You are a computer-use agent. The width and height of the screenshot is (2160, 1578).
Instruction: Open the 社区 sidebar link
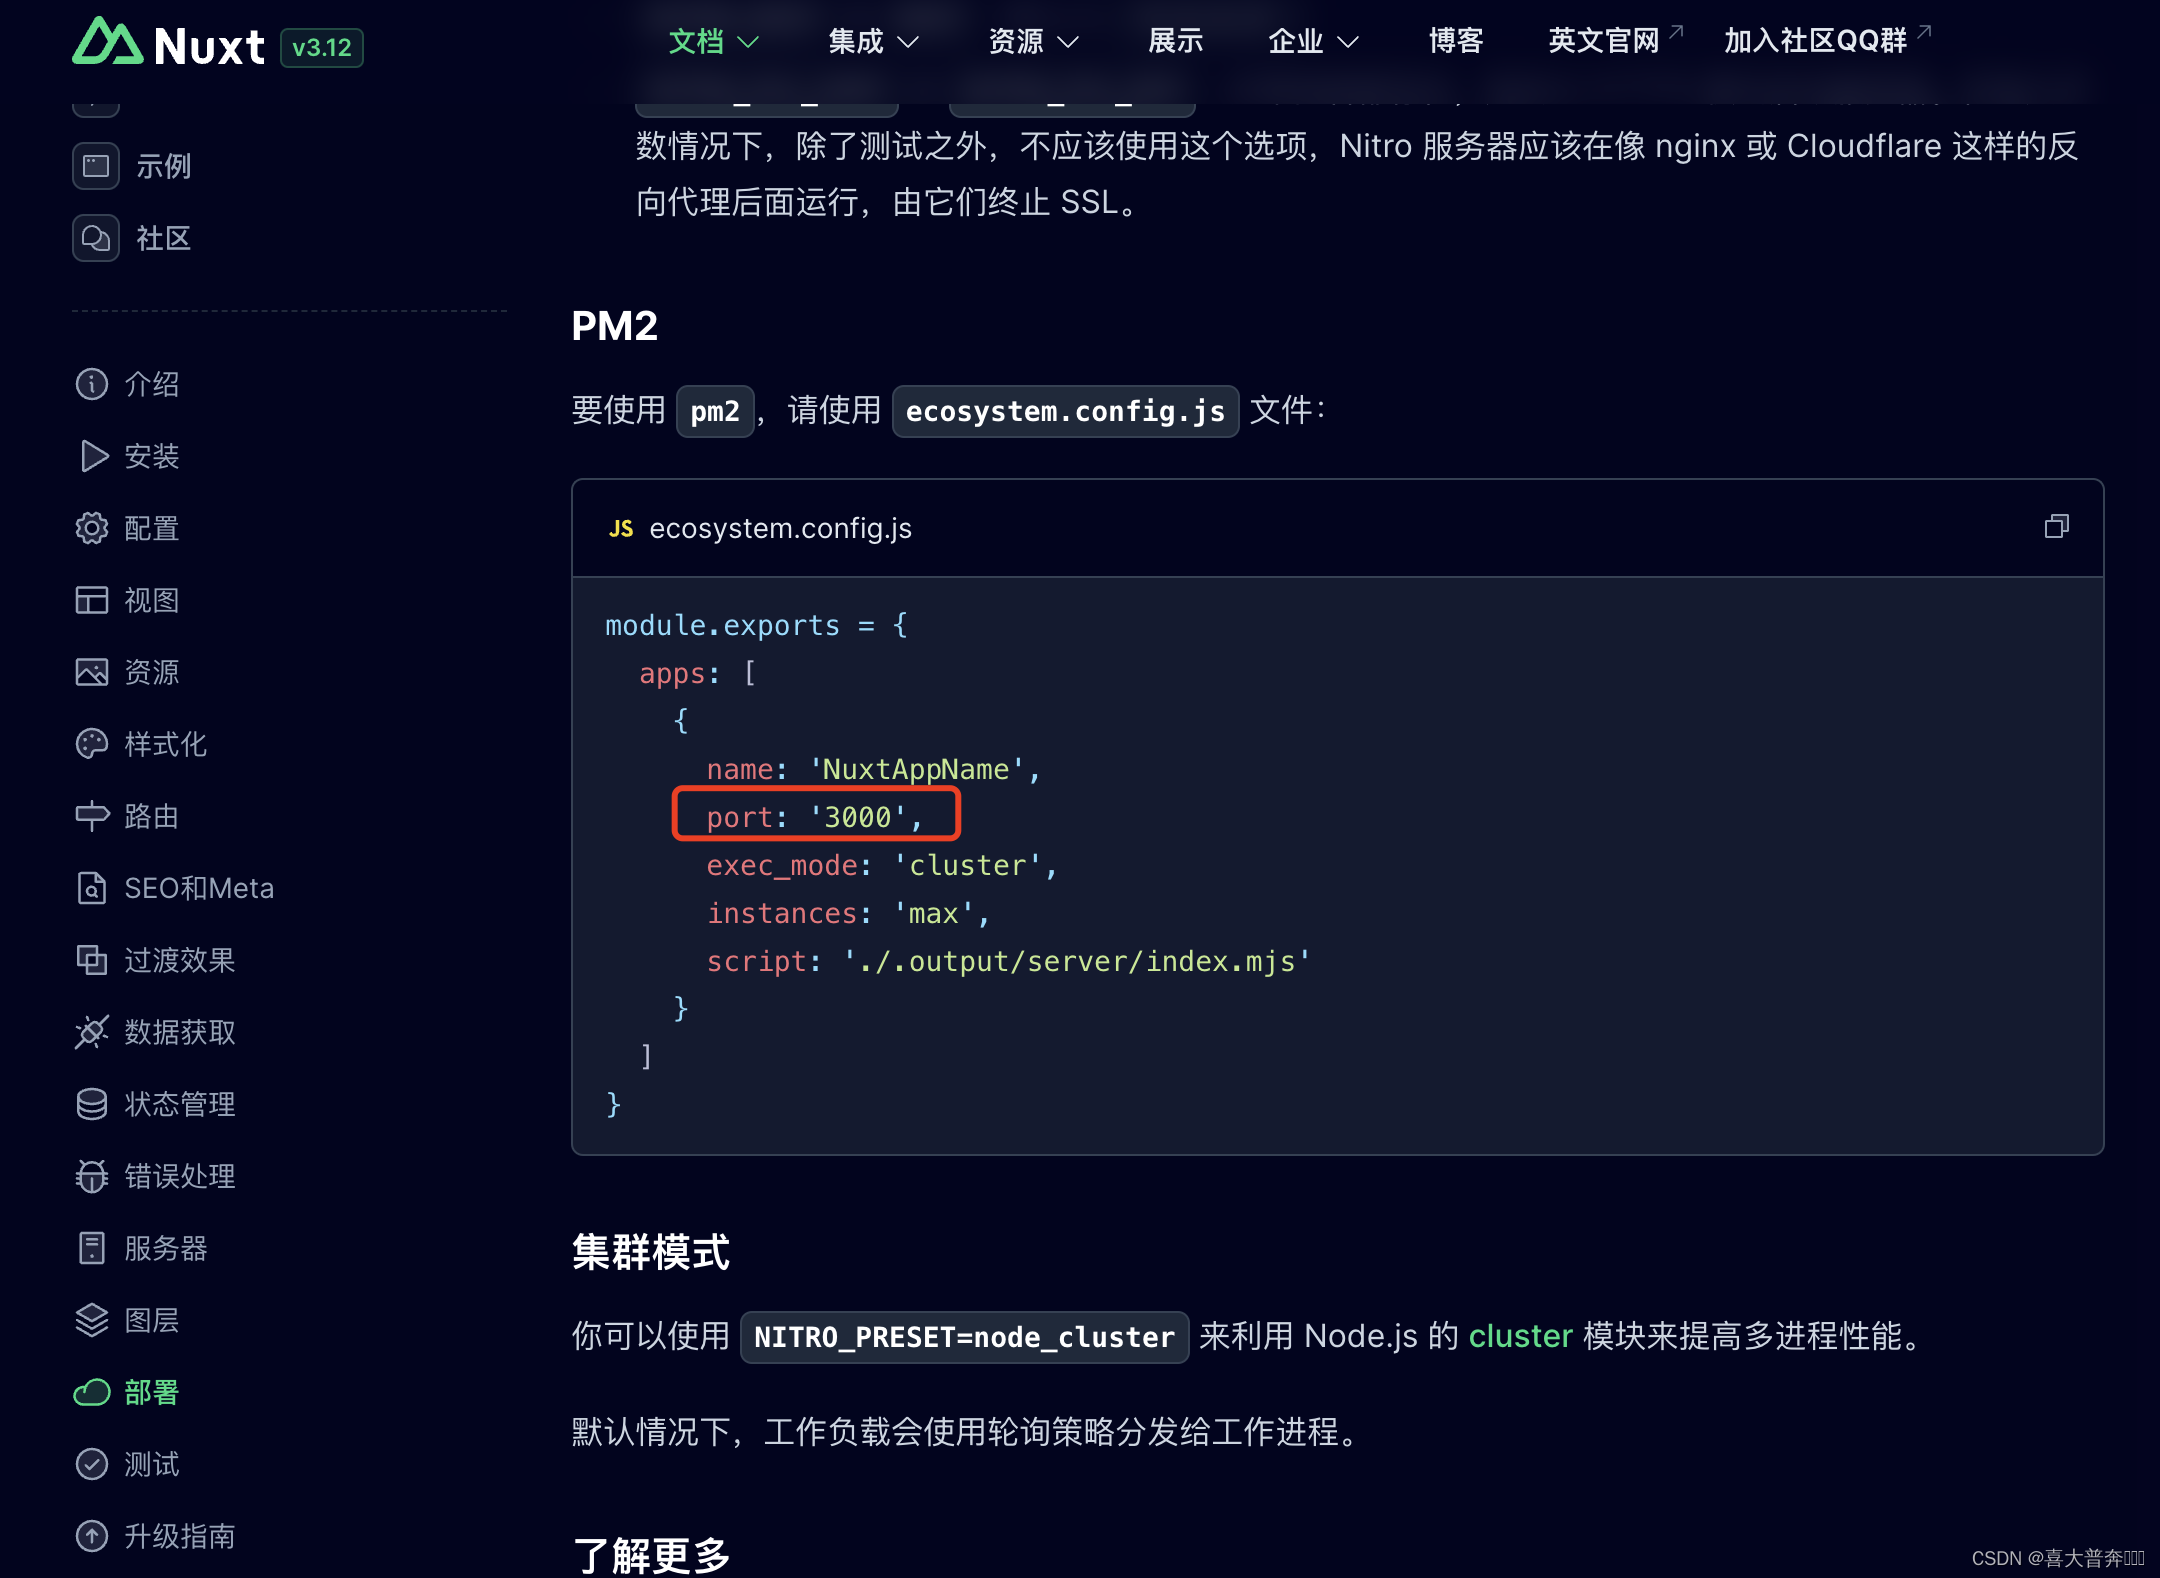tap(163, 238)
